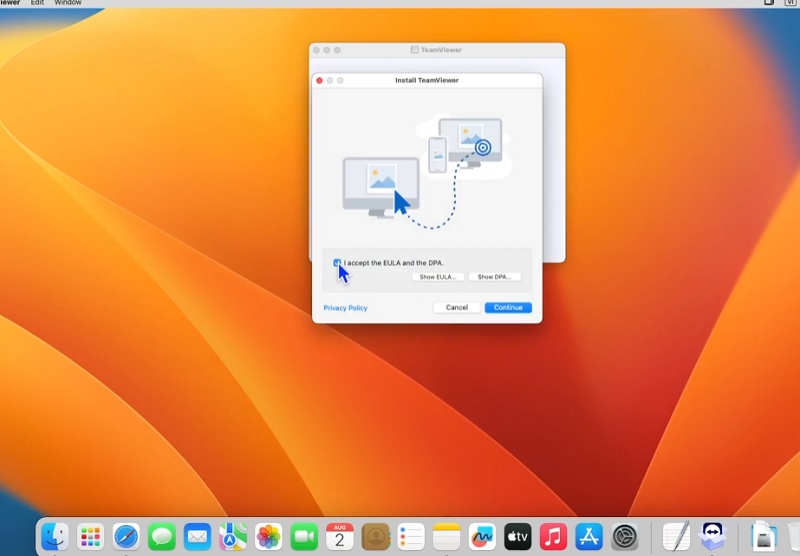The width and height of the screenshot is (800, 556).
Task: Open the Window menu
Action: coord(68,3)
